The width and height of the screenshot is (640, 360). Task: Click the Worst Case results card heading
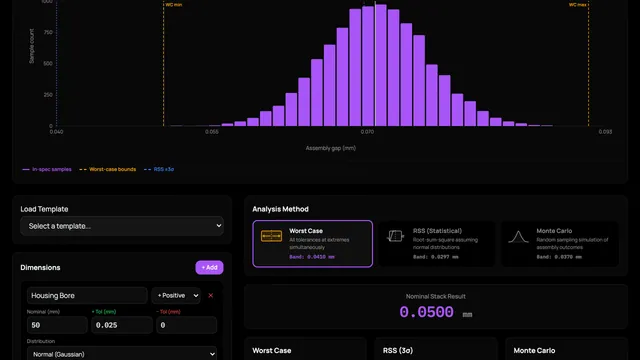click(272, 351)
